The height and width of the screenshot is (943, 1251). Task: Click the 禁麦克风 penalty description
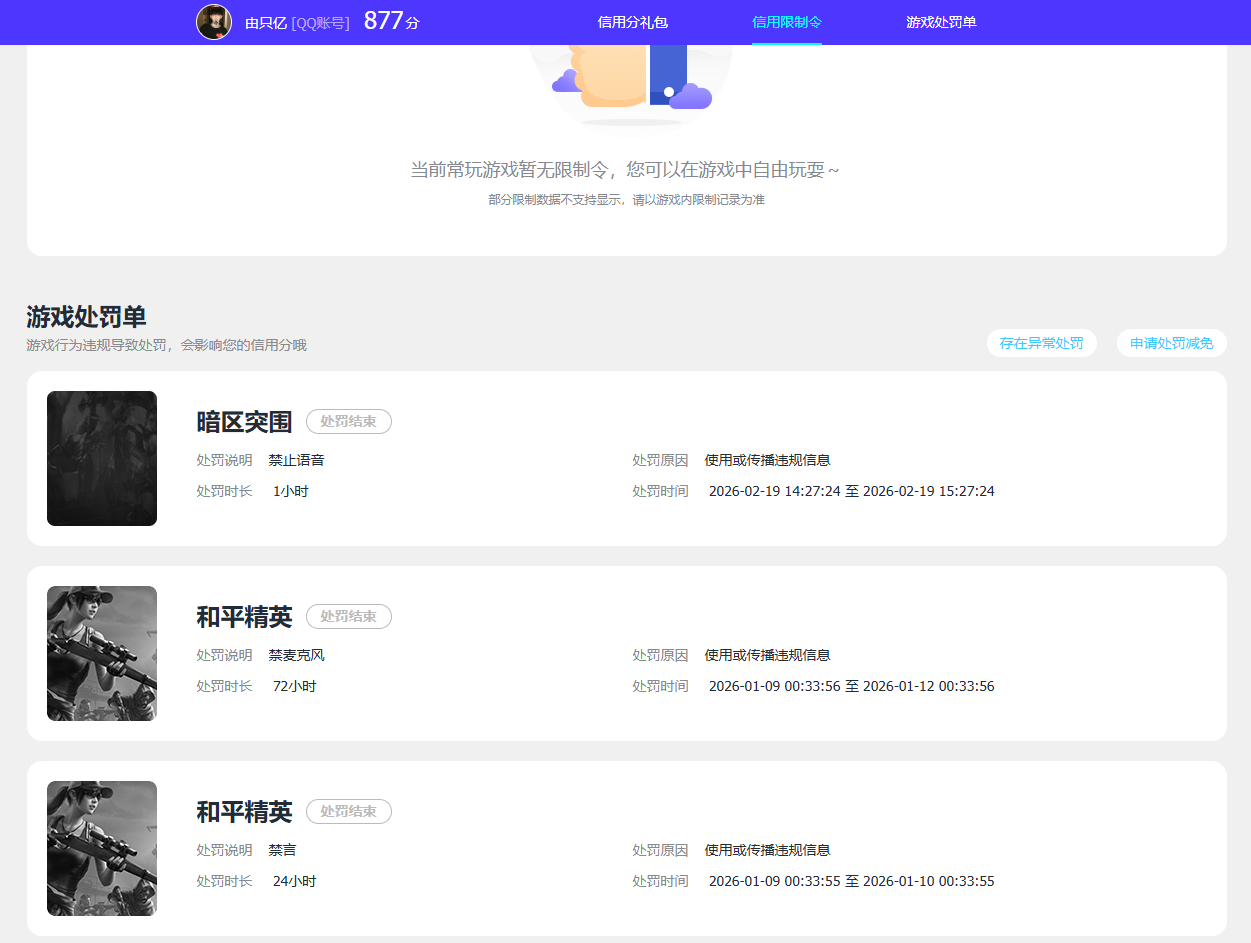[296, 655]
